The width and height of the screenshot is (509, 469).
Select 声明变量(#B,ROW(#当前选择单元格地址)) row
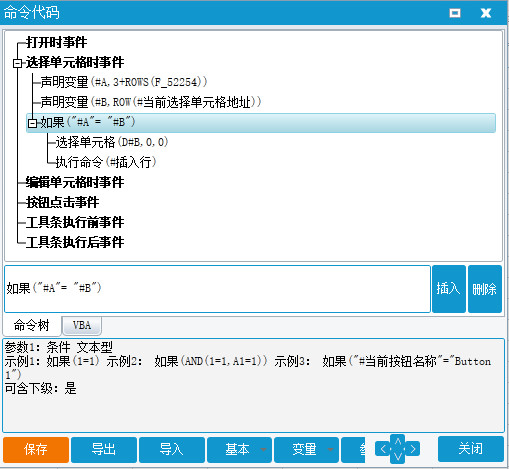pyautogui.click(x=151, y=102)
